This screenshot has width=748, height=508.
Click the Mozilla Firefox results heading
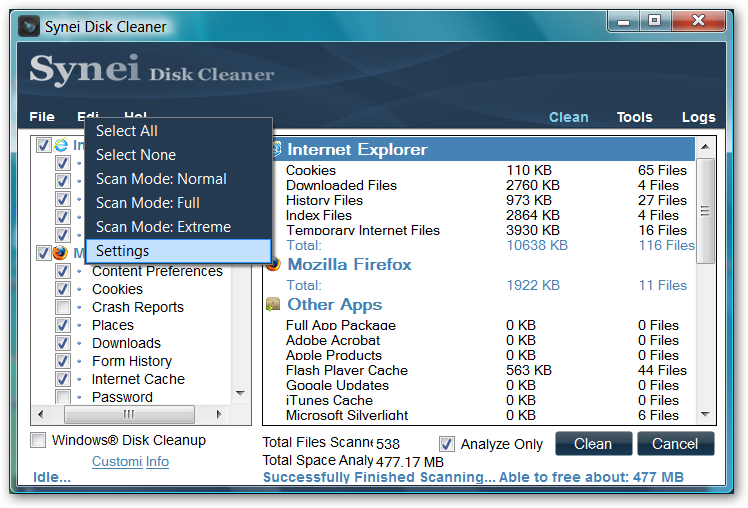click(x=349, y=264)
